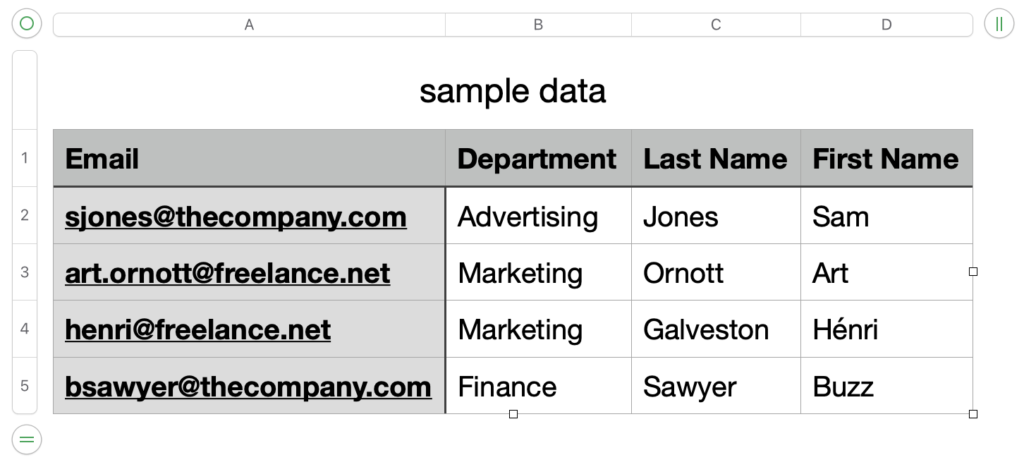Click the Department header cell
The image size is (1024, 467).
point(538,158)
